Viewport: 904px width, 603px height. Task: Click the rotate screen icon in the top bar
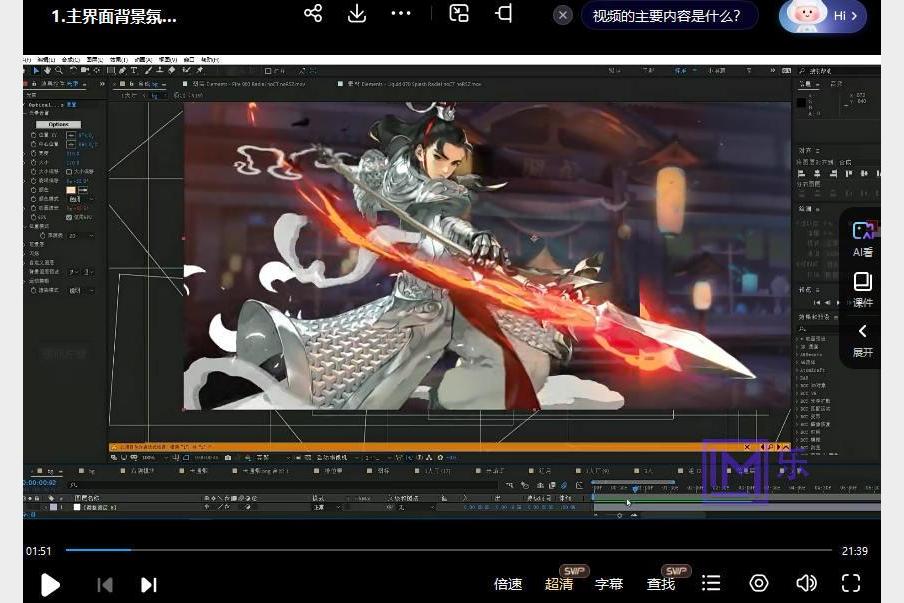(504, 13)
